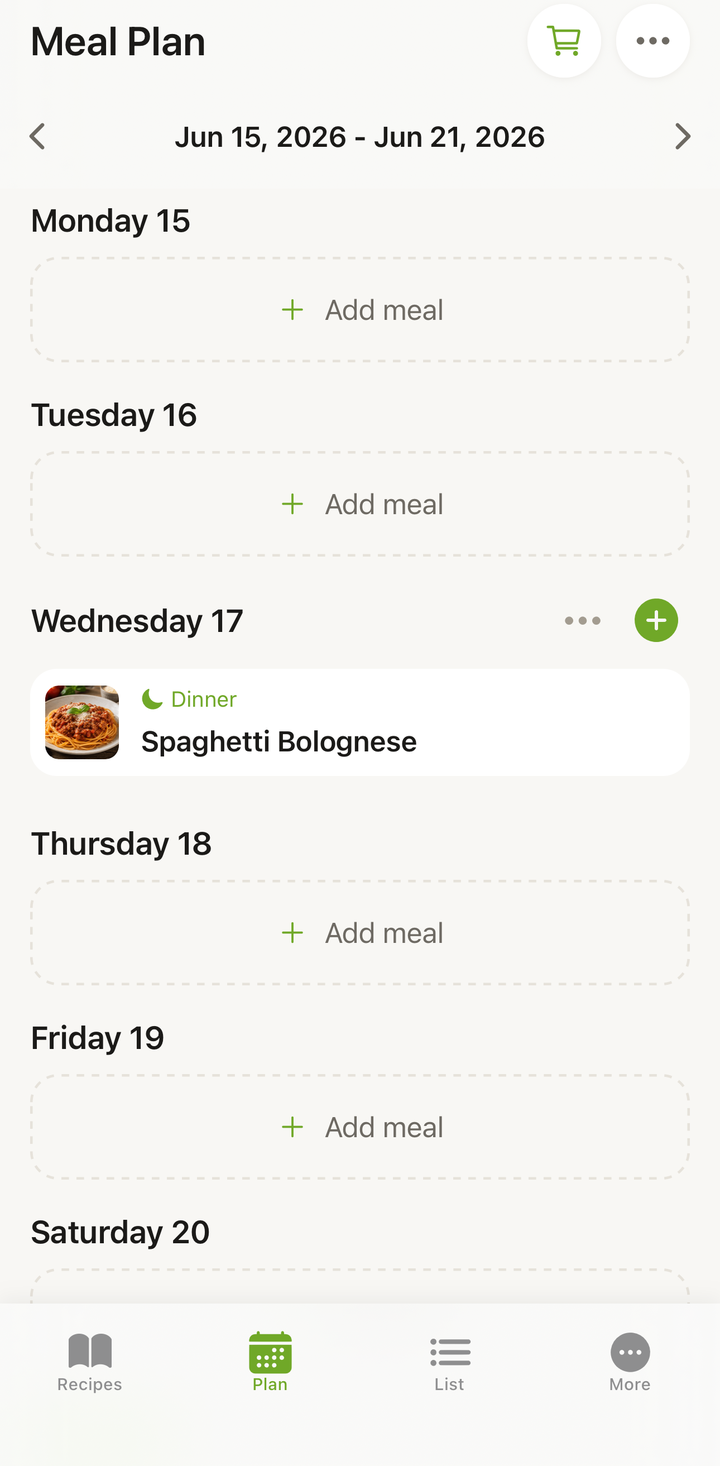Image resolution: width=720 pixels, height=1466 pixels.
Task: Open the Spaghetti Bolognese thumbnail image
Action: pos(82,722)
